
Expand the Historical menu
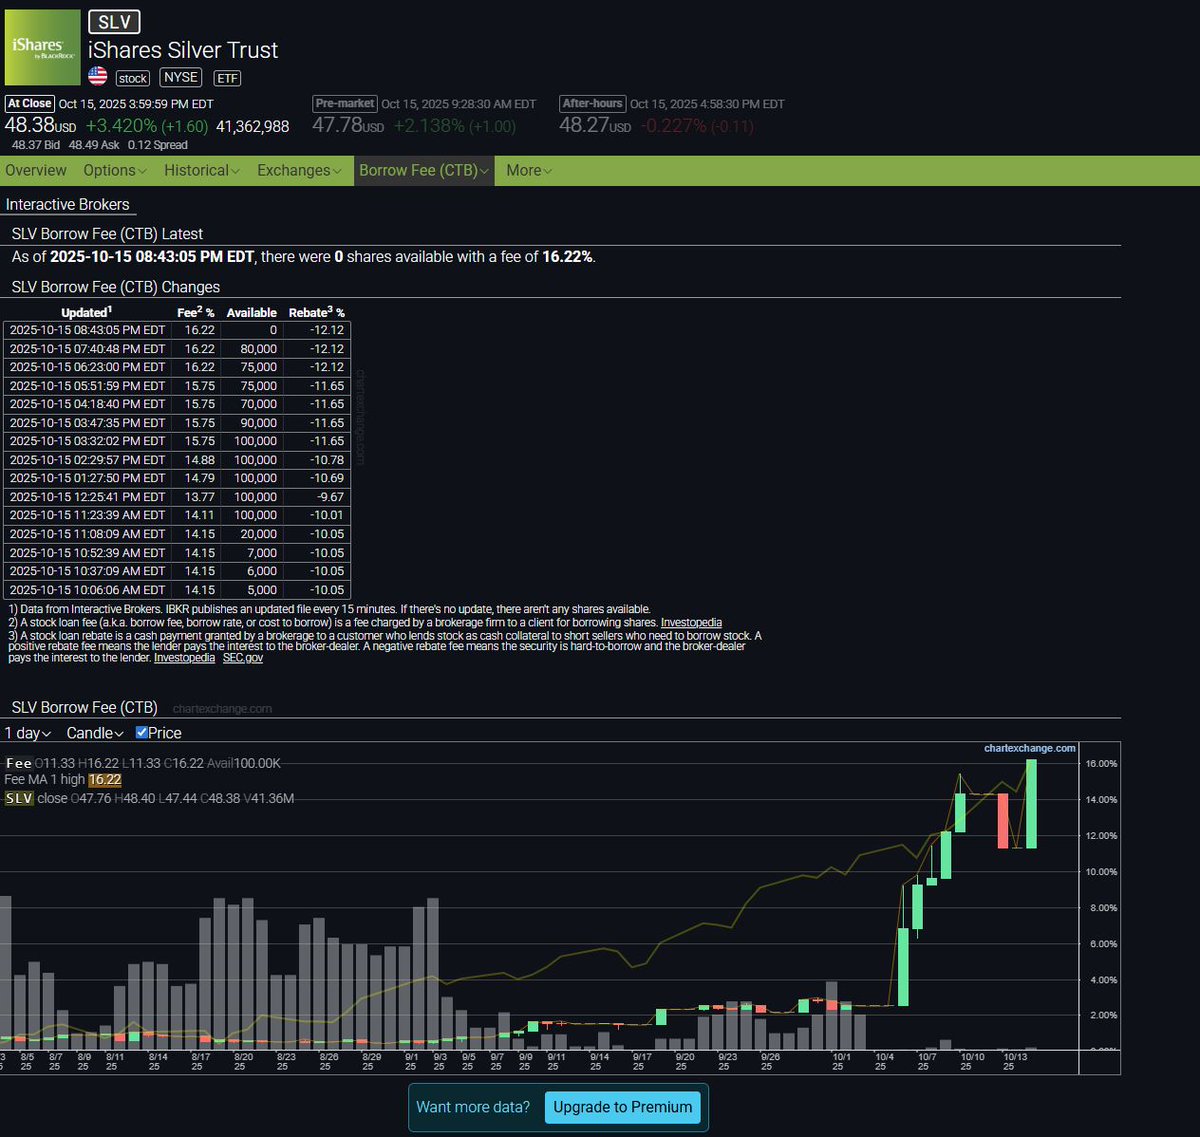click(202, 170)
